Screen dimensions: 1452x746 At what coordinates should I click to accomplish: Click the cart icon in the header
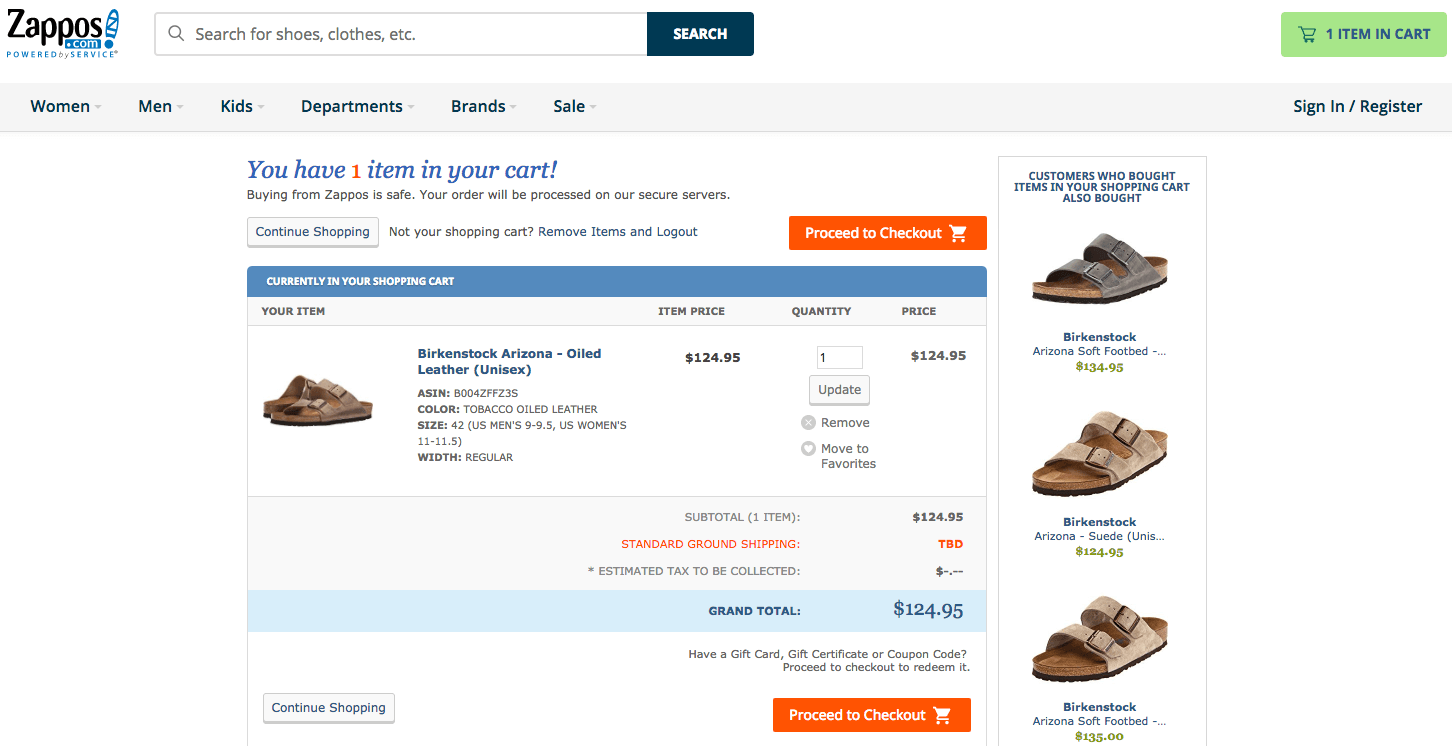1307,34
